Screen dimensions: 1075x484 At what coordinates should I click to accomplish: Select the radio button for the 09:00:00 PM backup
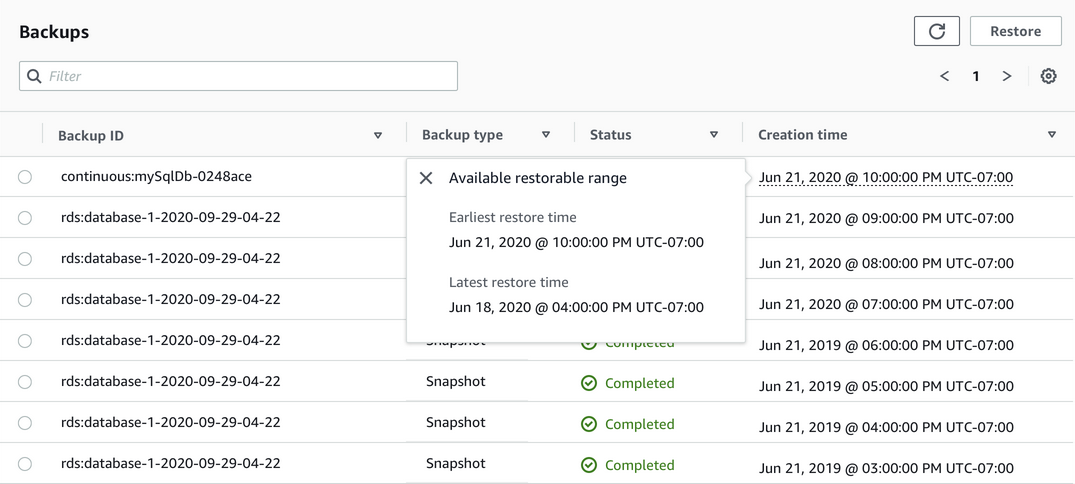click(25, 218)
